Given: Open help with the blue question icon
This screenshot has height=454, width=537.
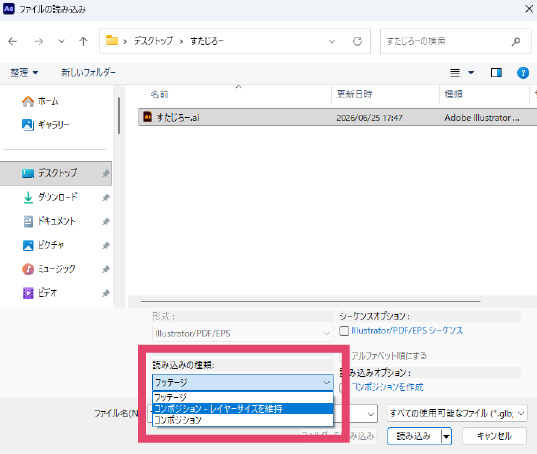Looking at the screenshot, I should pos(523,73).
